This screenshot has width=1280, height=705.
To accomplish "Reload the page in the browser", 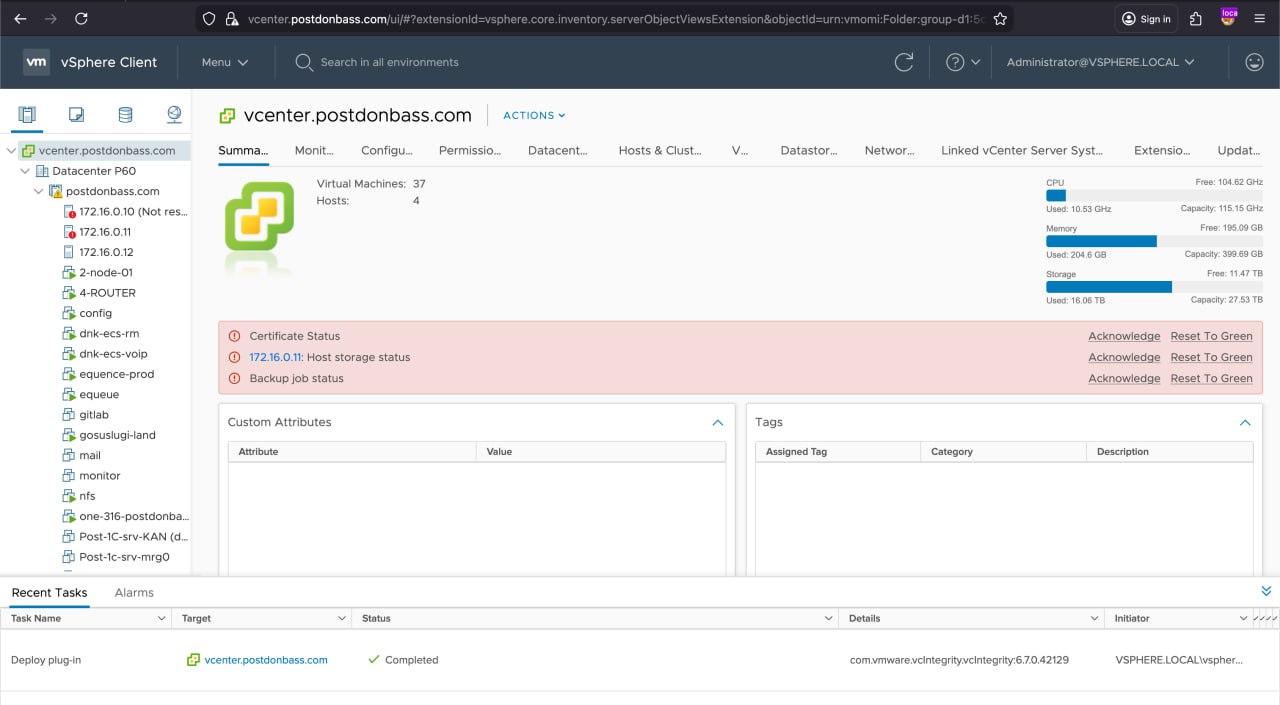I will 81,18.
